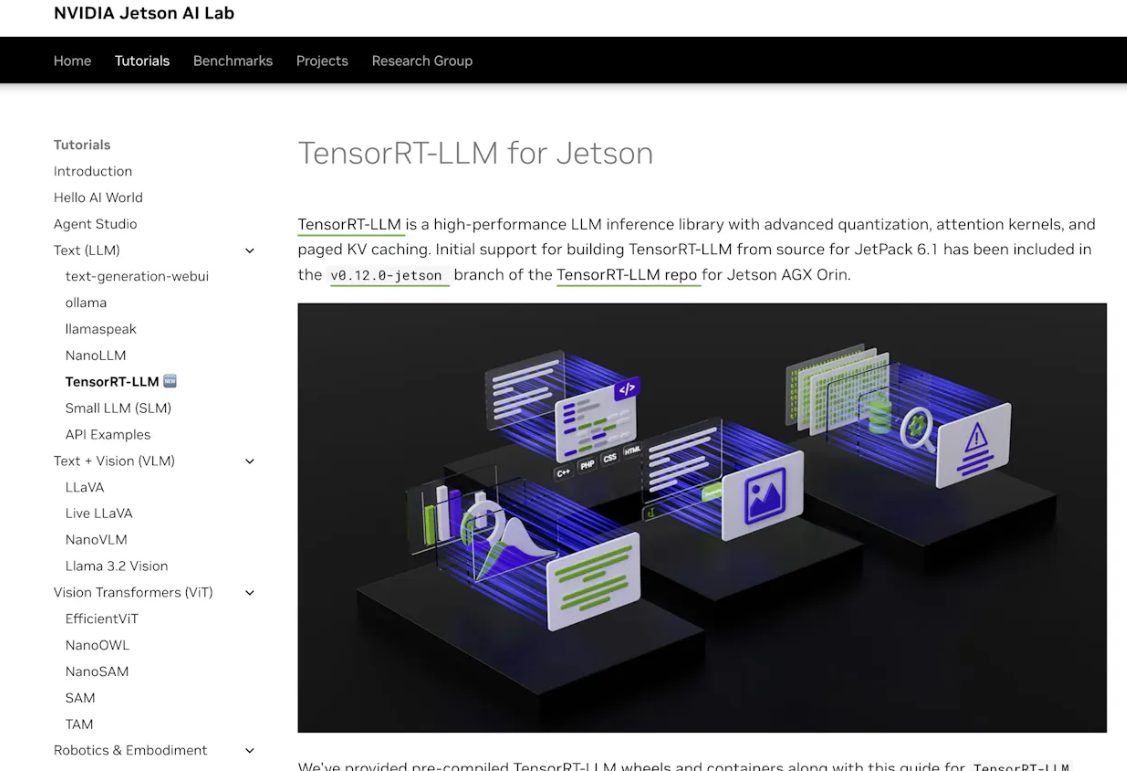Select NanoOWL under Vision Transformers
Image resolution: width=1127 pixels, height=771 pixels.
coord(96,645)
